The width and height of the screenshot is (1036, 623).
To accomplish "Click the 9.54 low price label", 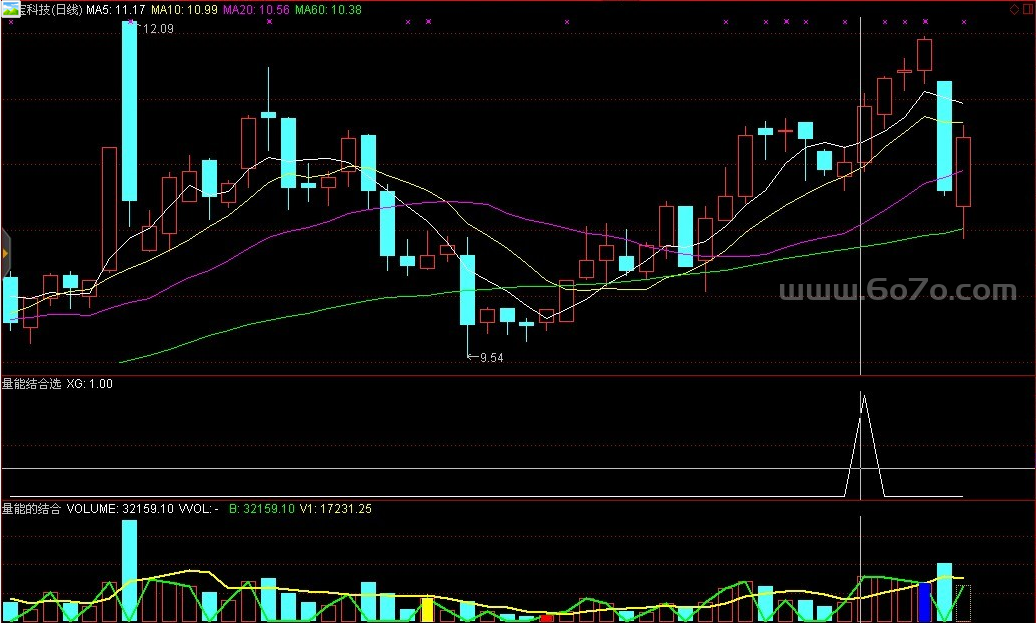I will click(x=492, y=357).
